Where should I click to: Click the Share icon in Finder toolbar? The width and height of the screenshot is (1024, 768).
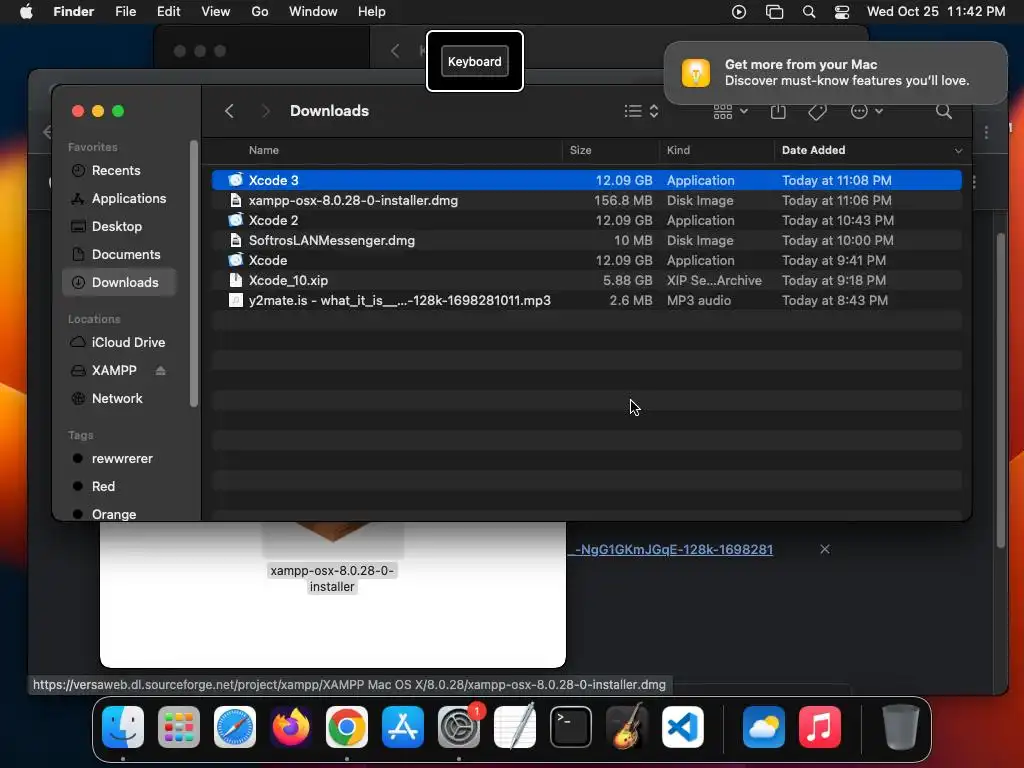click(778, 111)
